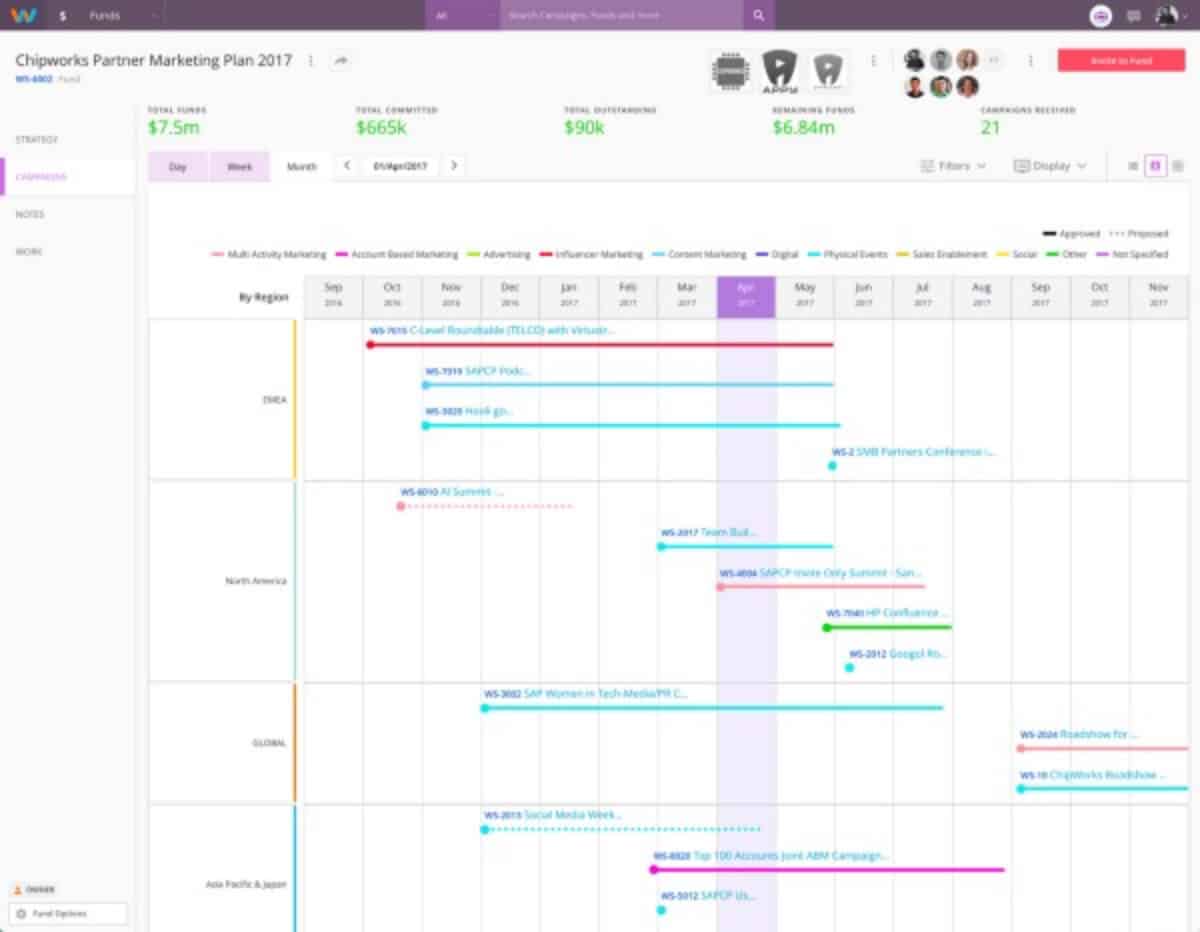Click the 01/Apr/2017 date field
Image resolution: width=1200 pixels, height=932 pixels.
pyautogui.click(x=400, y=166)
